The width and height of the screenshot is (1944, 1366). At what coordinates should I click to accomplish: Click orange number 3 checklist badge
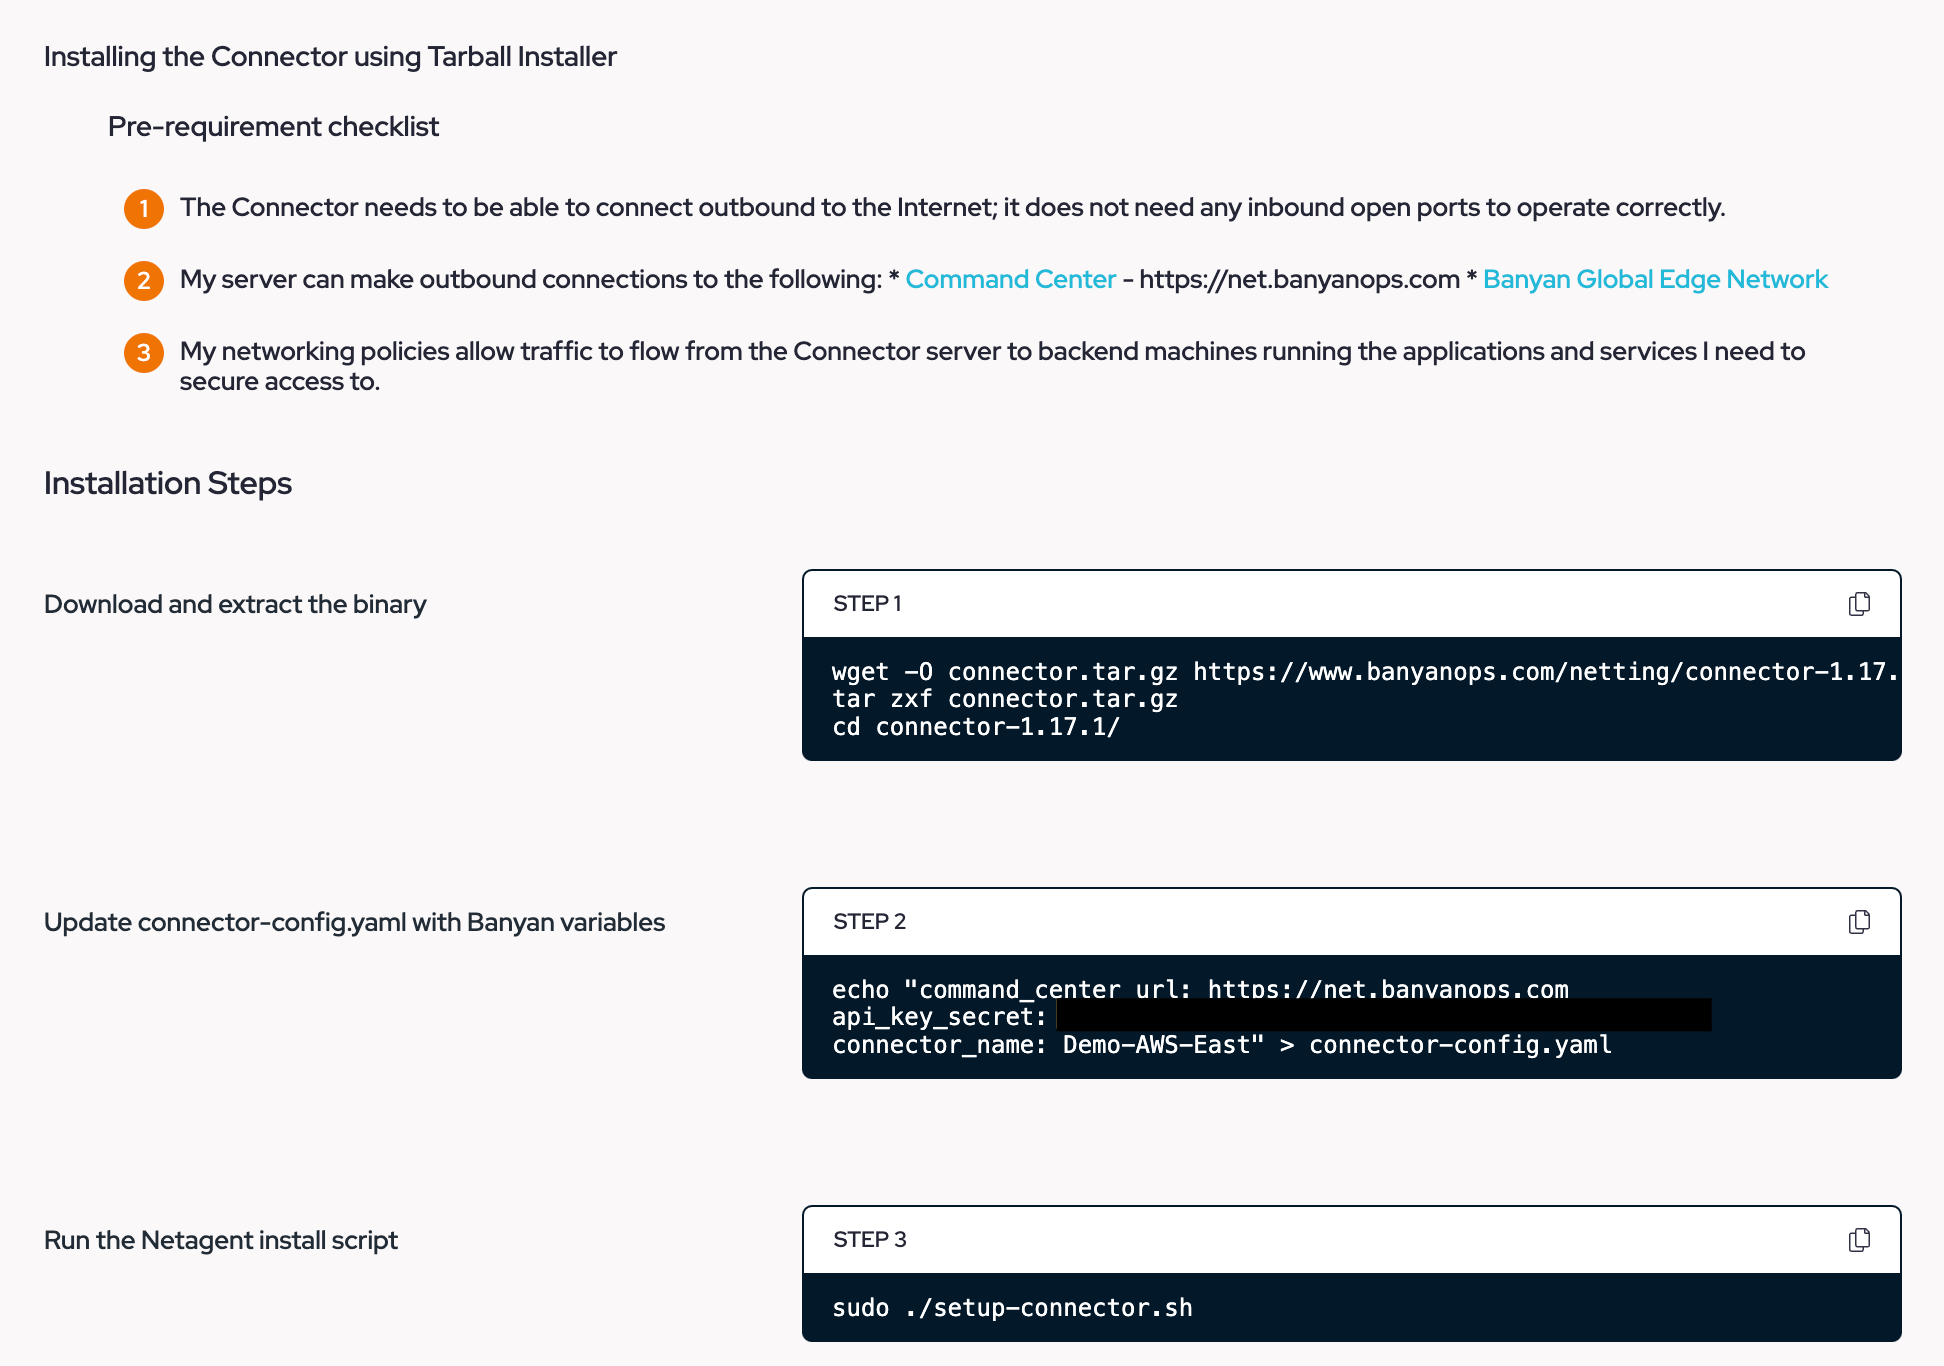click(144, 352)
